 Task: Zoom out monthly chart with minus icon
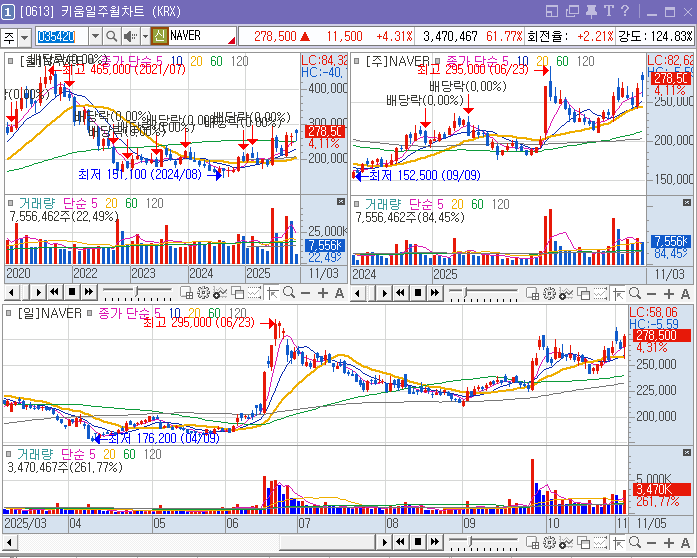tap(305, 293)
